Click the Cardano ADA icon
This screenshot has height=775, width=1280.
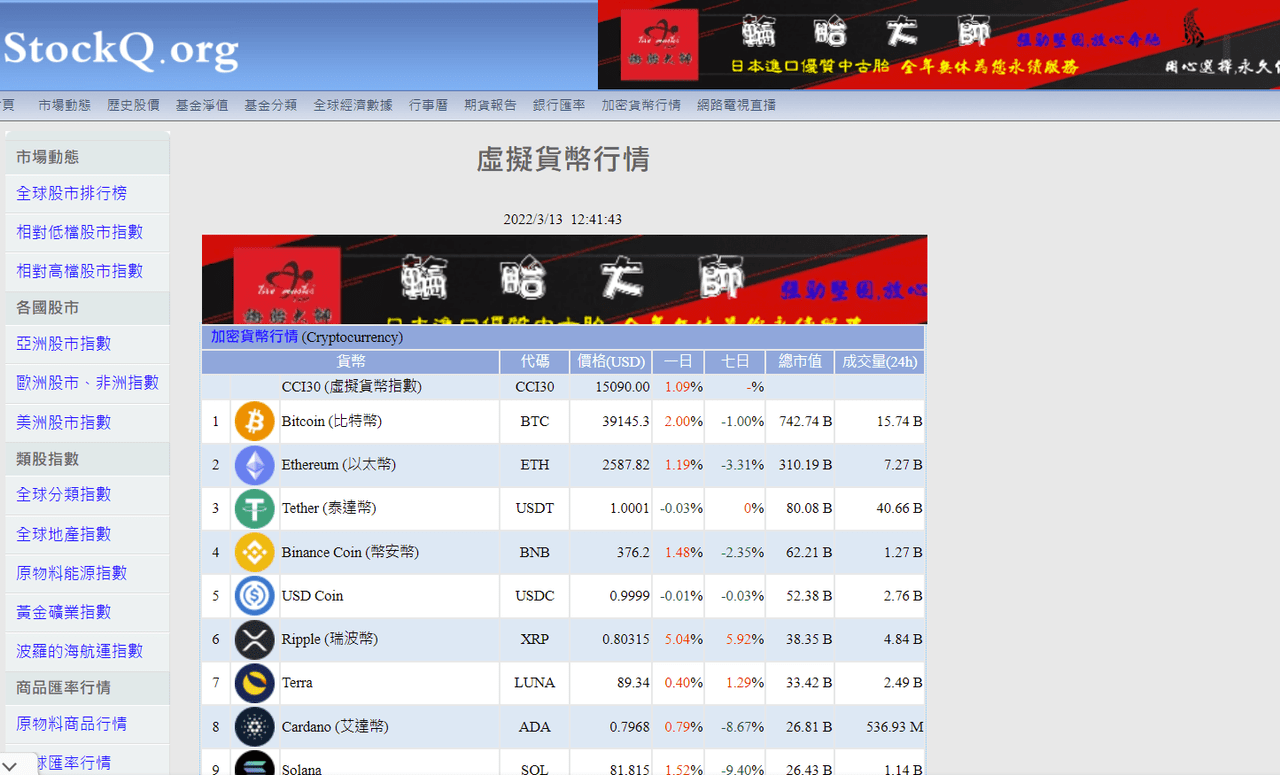point(254,727)
